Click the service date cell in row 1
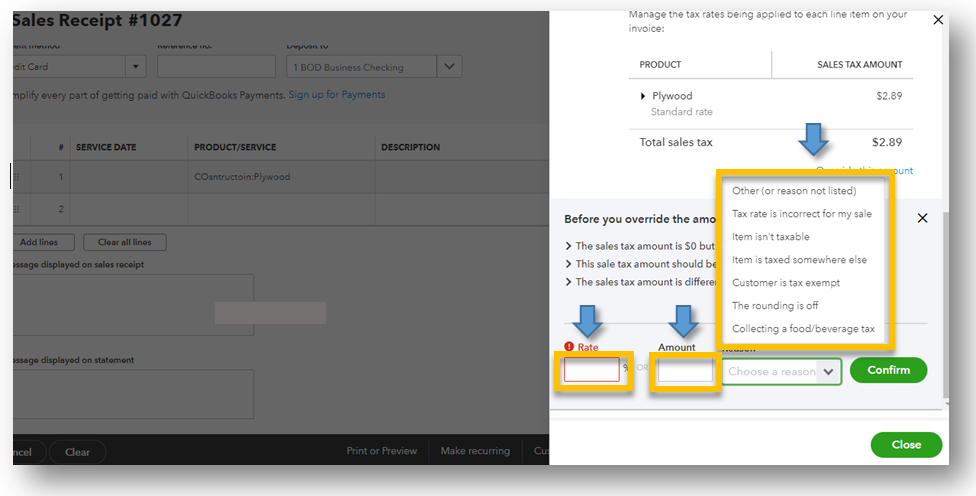 click(129, 177)
